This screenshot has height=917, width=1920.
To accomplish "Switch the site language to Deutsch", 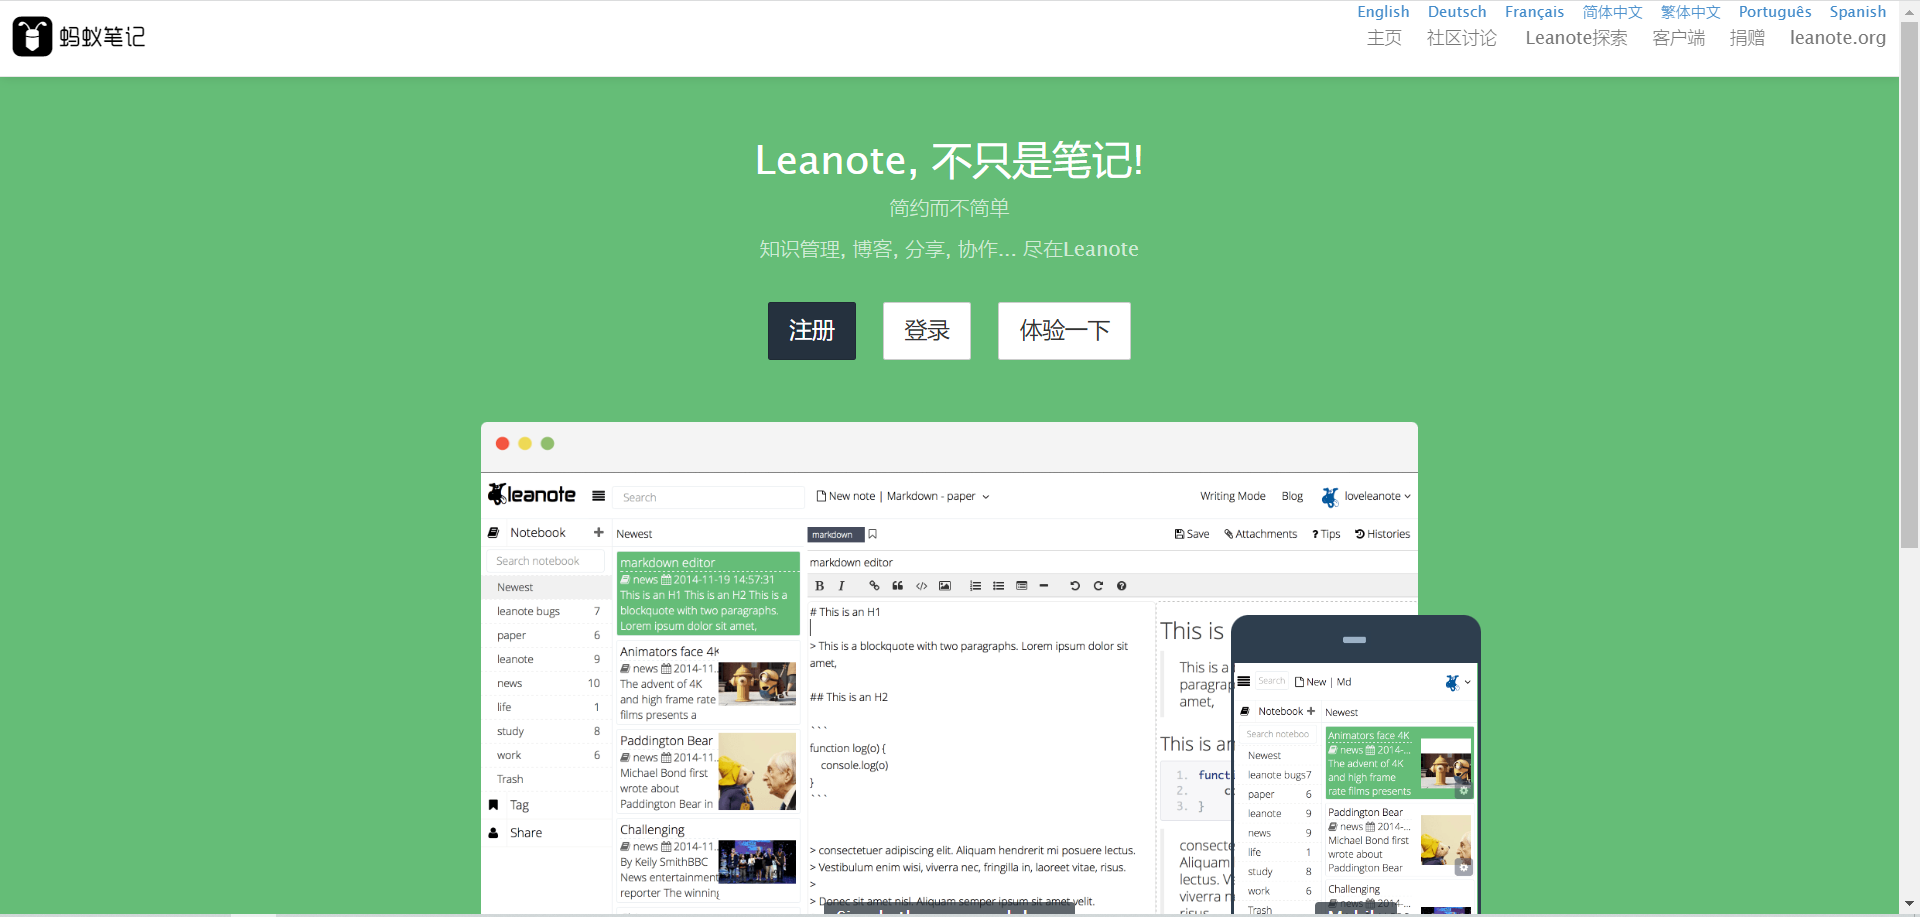I will [x=1457, y=12].
